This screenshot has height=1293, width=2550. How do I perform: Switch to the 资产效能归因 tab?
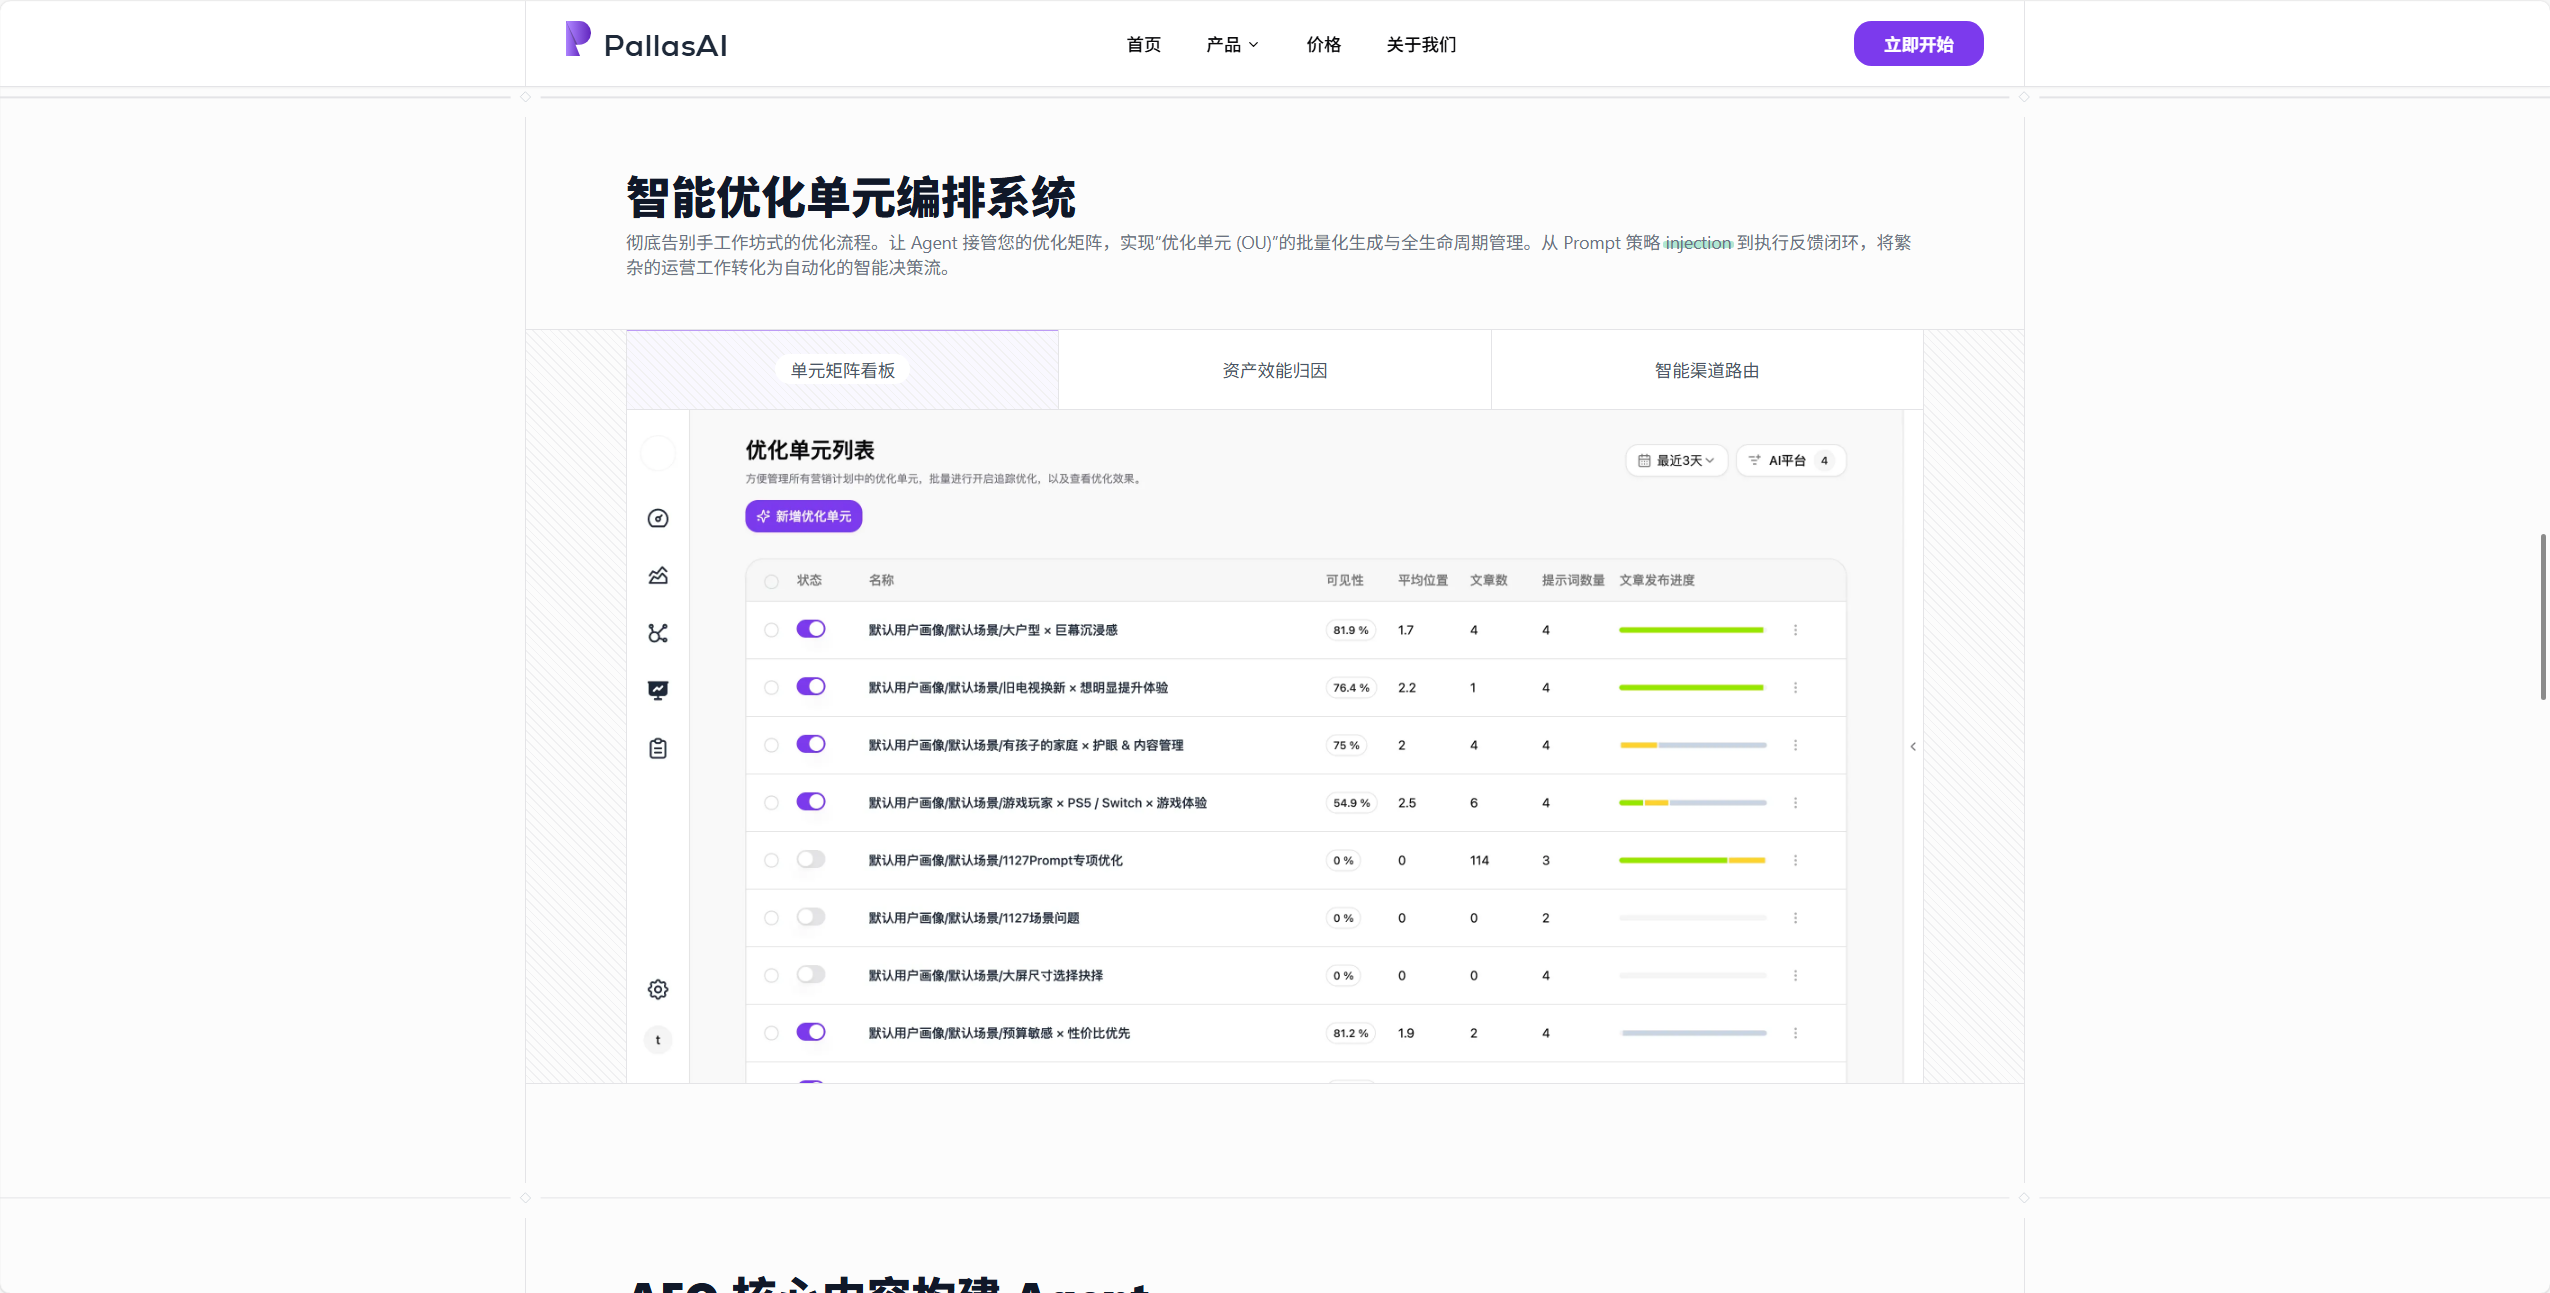point(1274,370)
